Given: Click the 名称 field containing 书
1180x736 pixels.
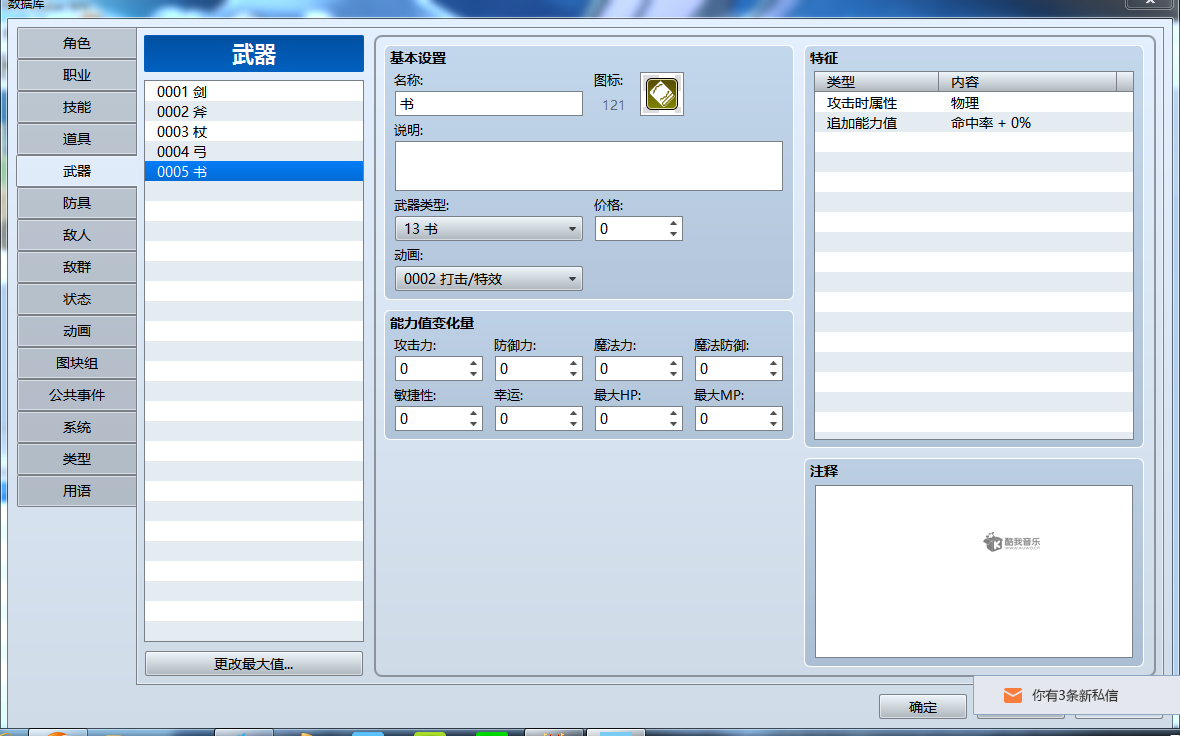Looking at the screenshot, I should [x=488, y=104].
